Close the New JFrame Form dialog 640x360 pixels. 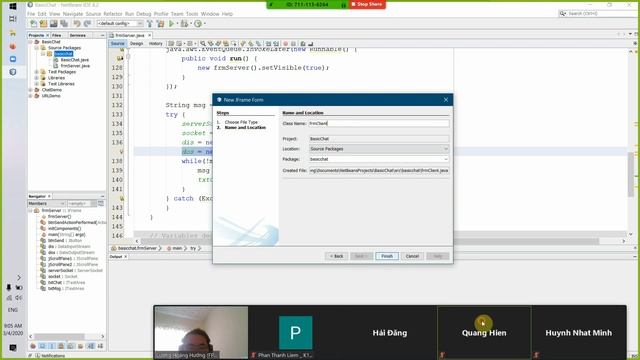click(446, 100)
